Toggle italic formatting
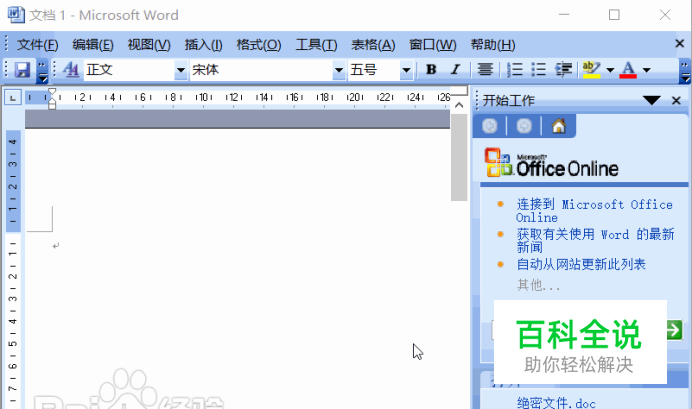 [x=455, y=70]
